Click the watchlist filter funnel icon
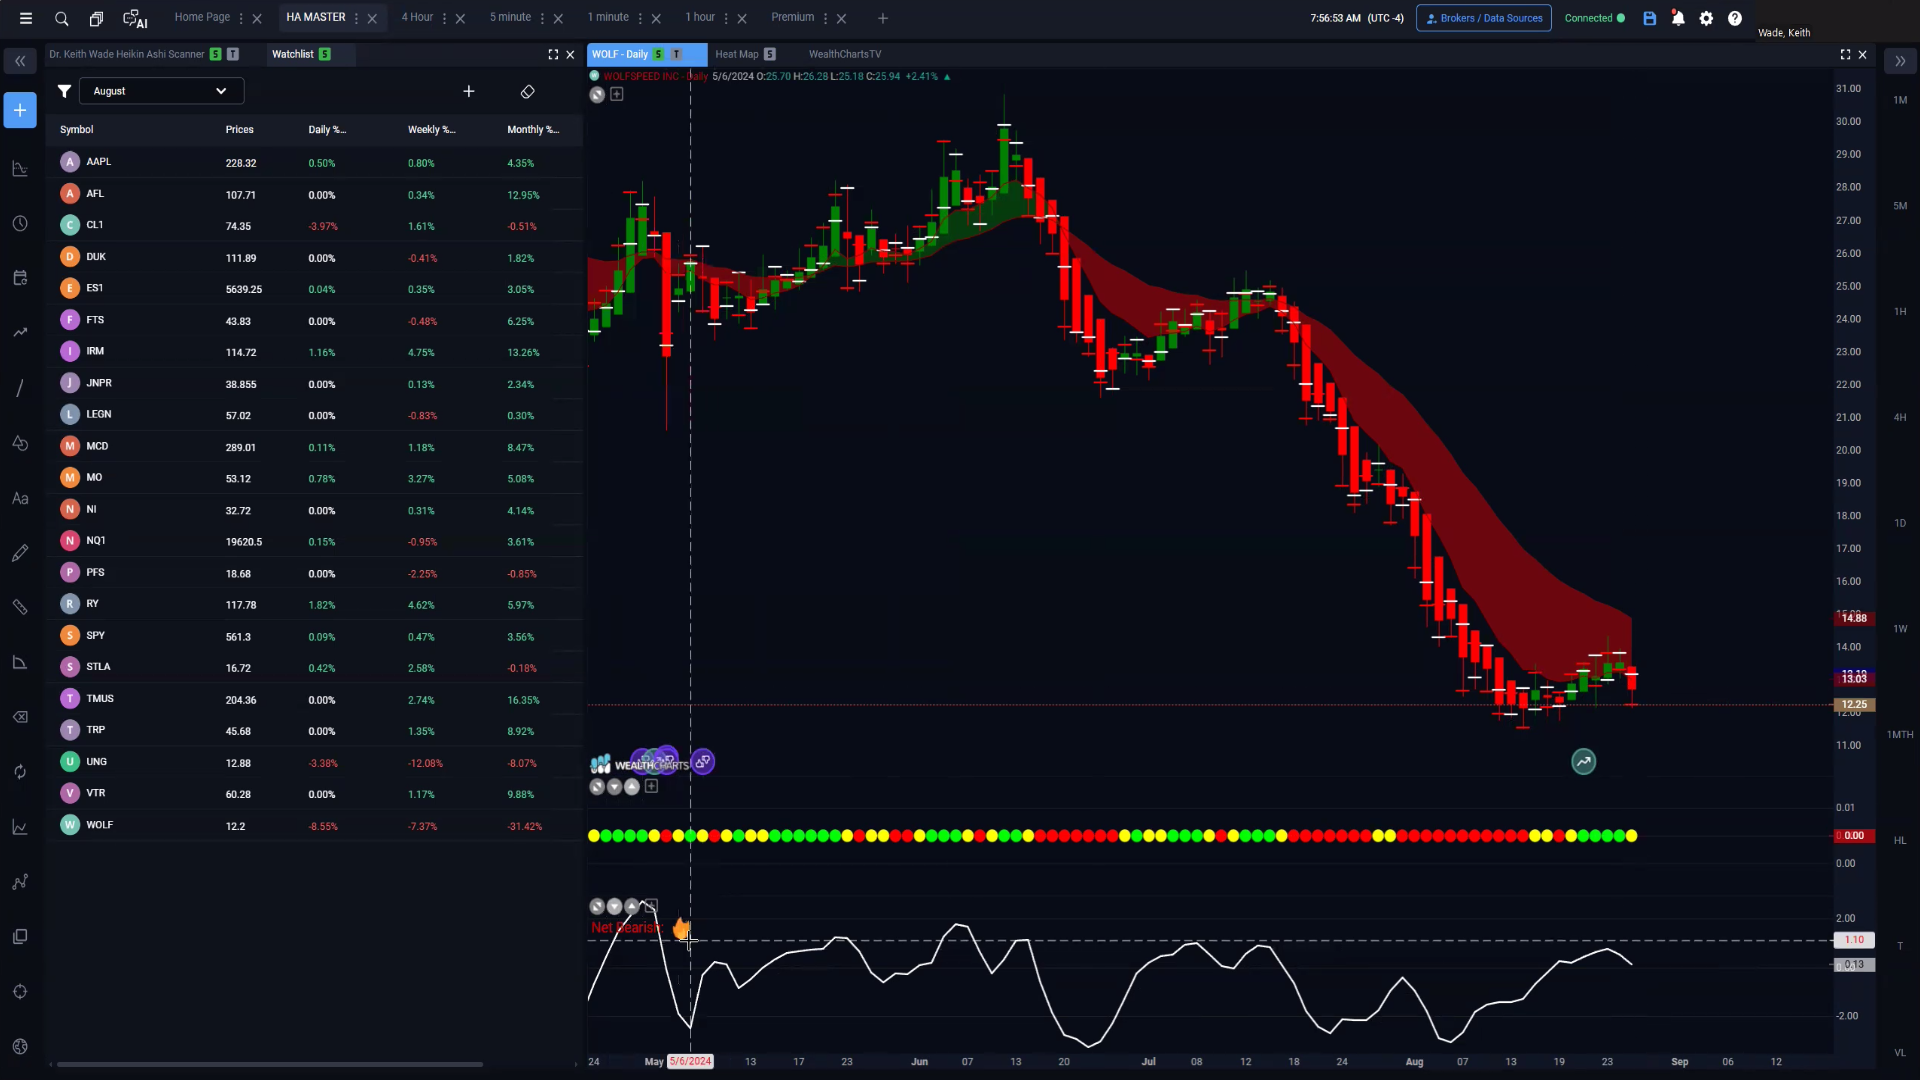 pos(64,91)
